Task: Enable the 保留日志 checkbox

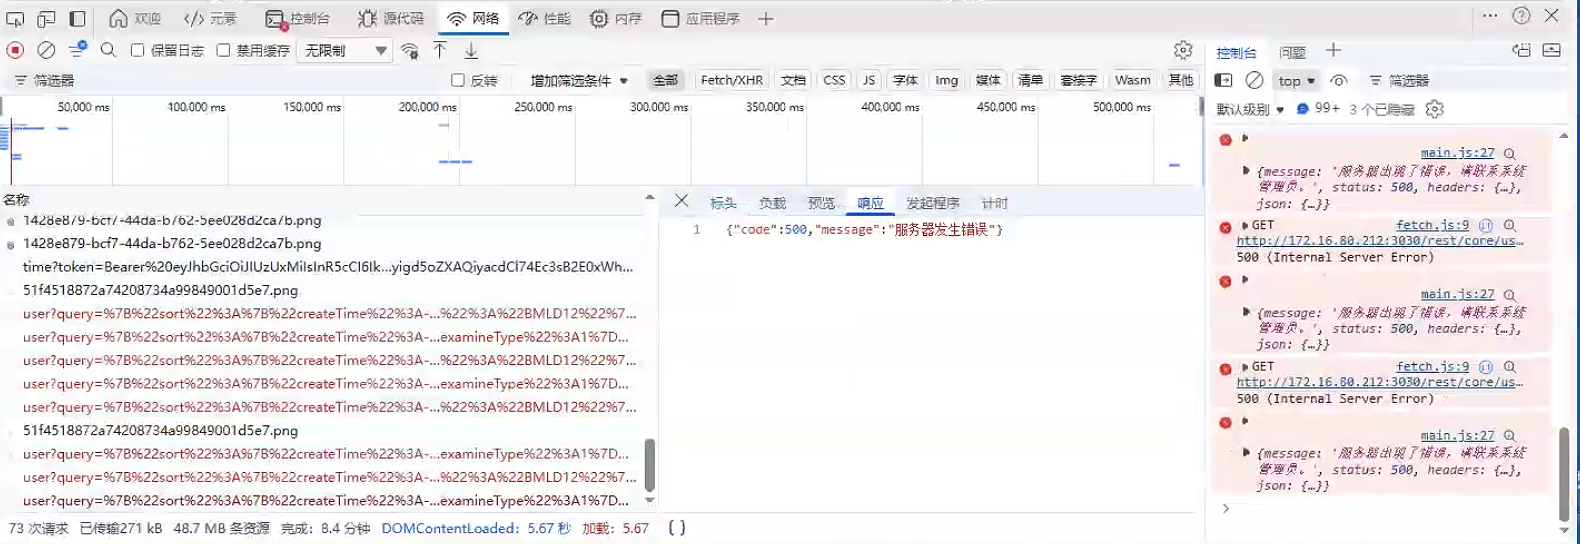Action: click(x=138, y=50)
